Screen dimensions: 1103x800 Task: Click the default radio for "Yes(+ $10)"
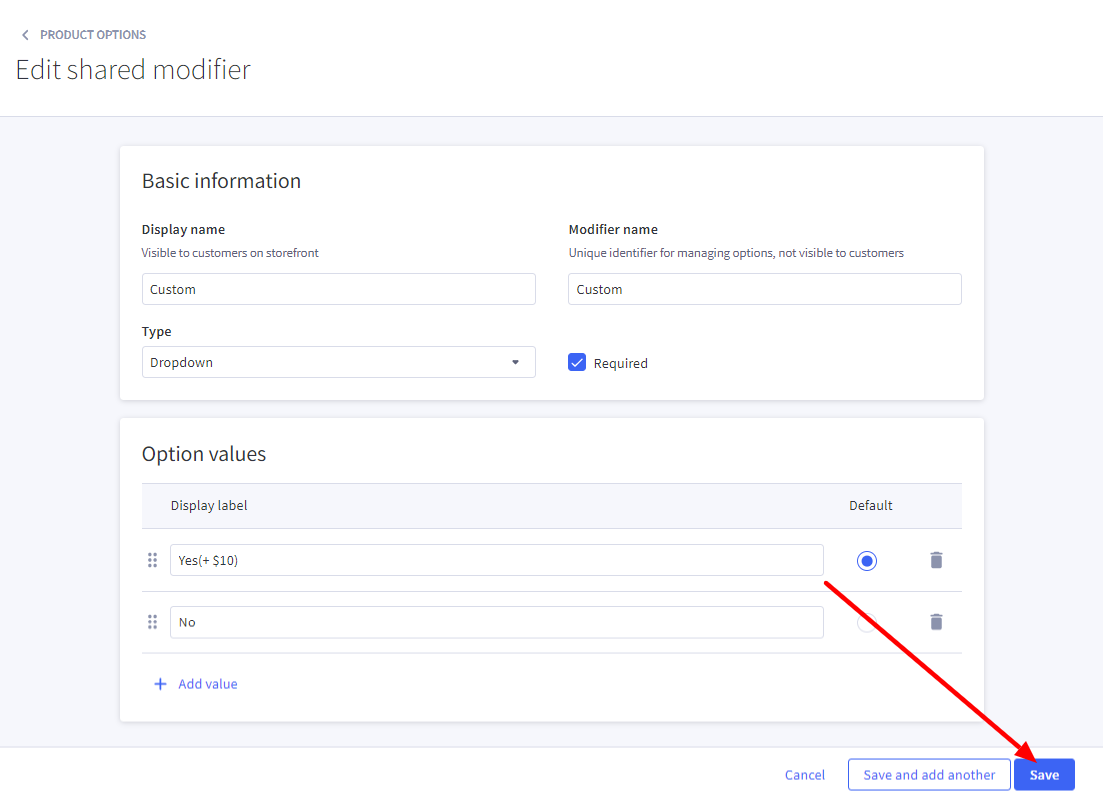[866, 560]
